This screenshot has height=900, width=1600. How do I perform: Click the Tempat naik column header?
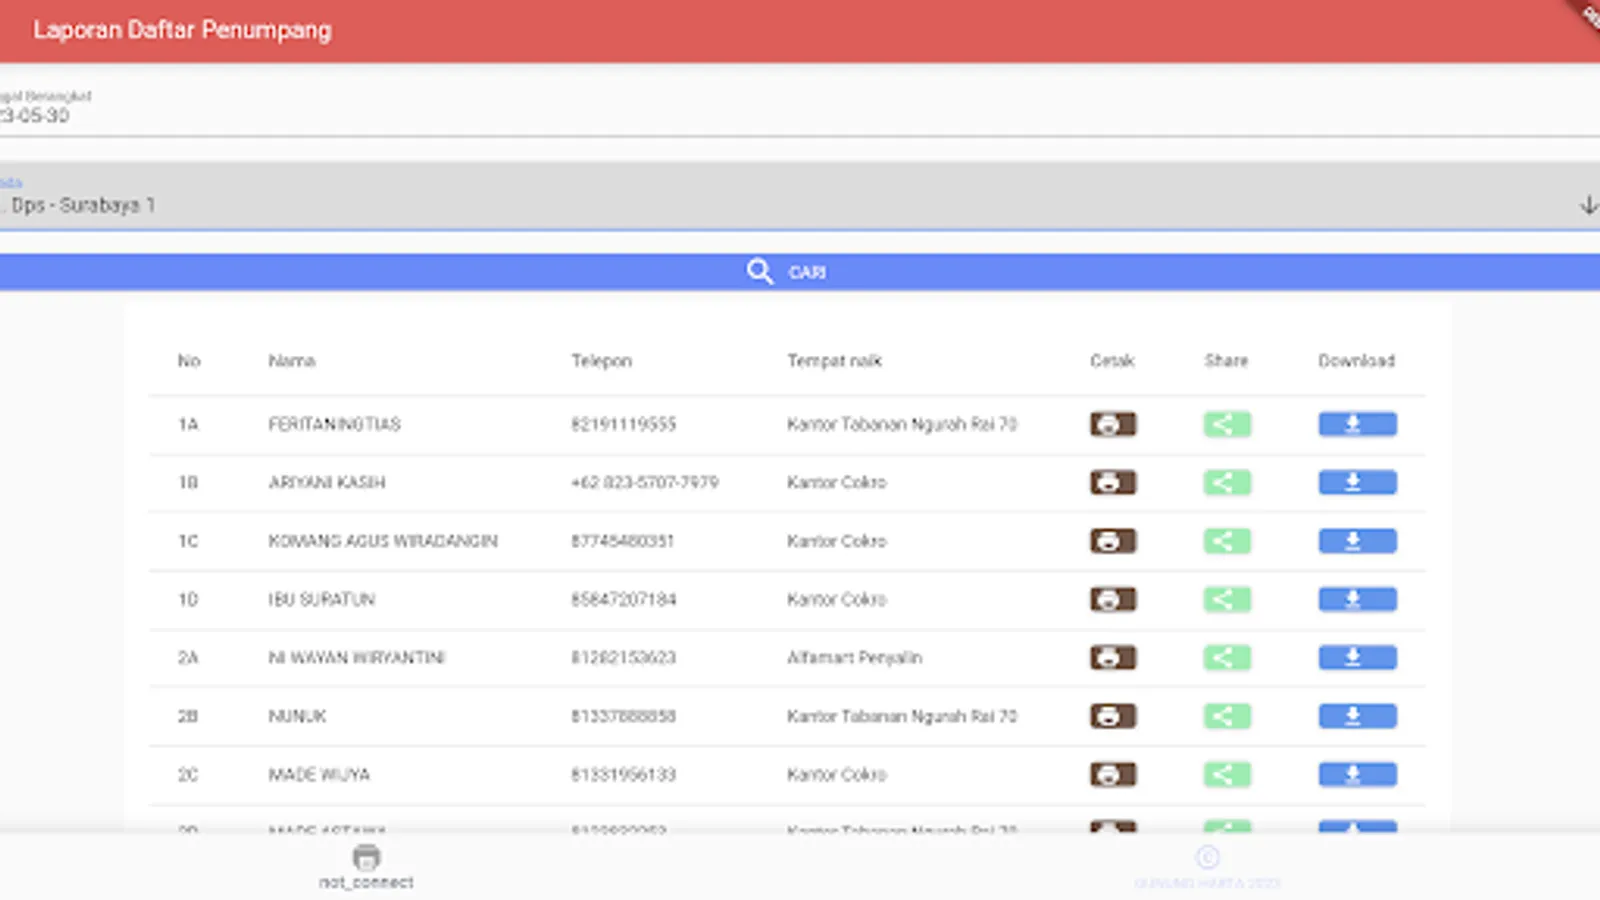pos(834,361)
